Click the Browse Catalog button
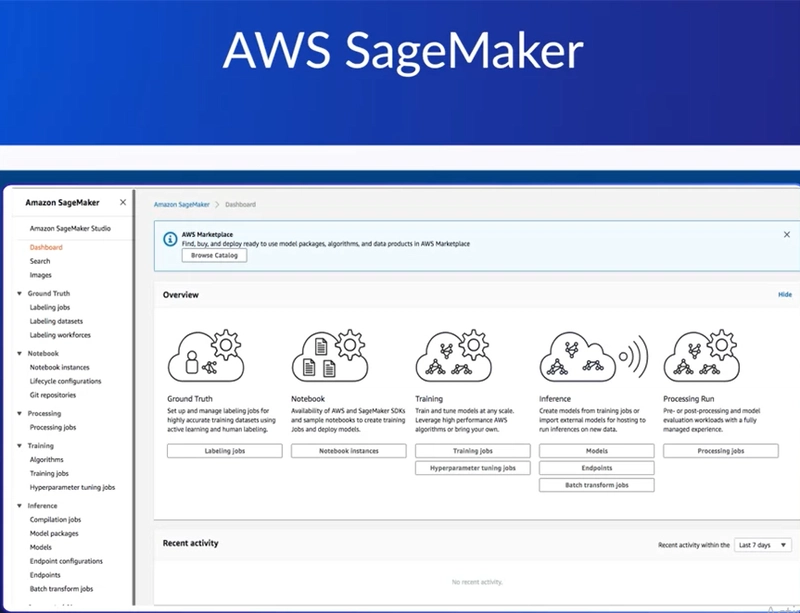Viewport: 800px width, 613px height. [x=214, y=255]
